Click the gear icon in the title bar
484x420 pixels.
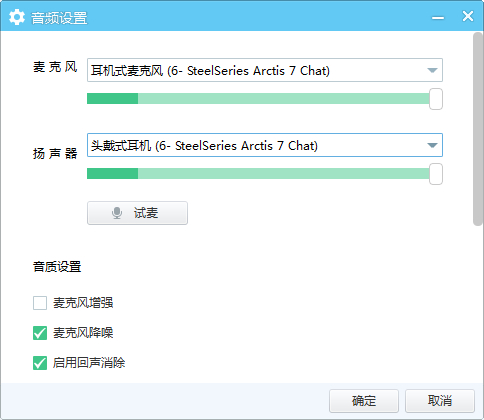(x=17, y=17)
